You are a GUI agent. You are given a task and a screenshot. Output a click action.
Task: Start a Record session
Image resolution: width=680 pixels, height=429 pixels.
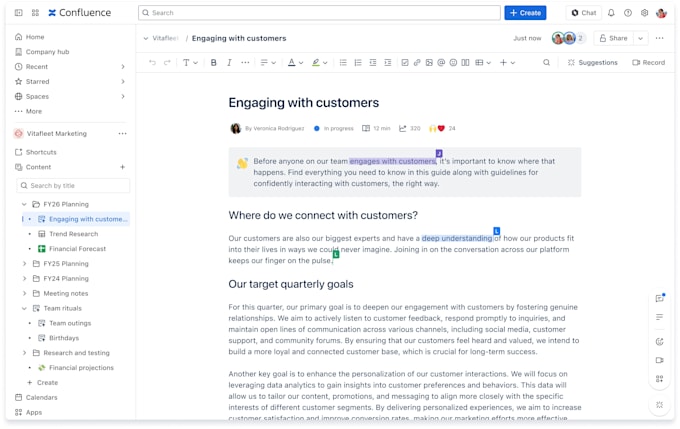point(648,62)
